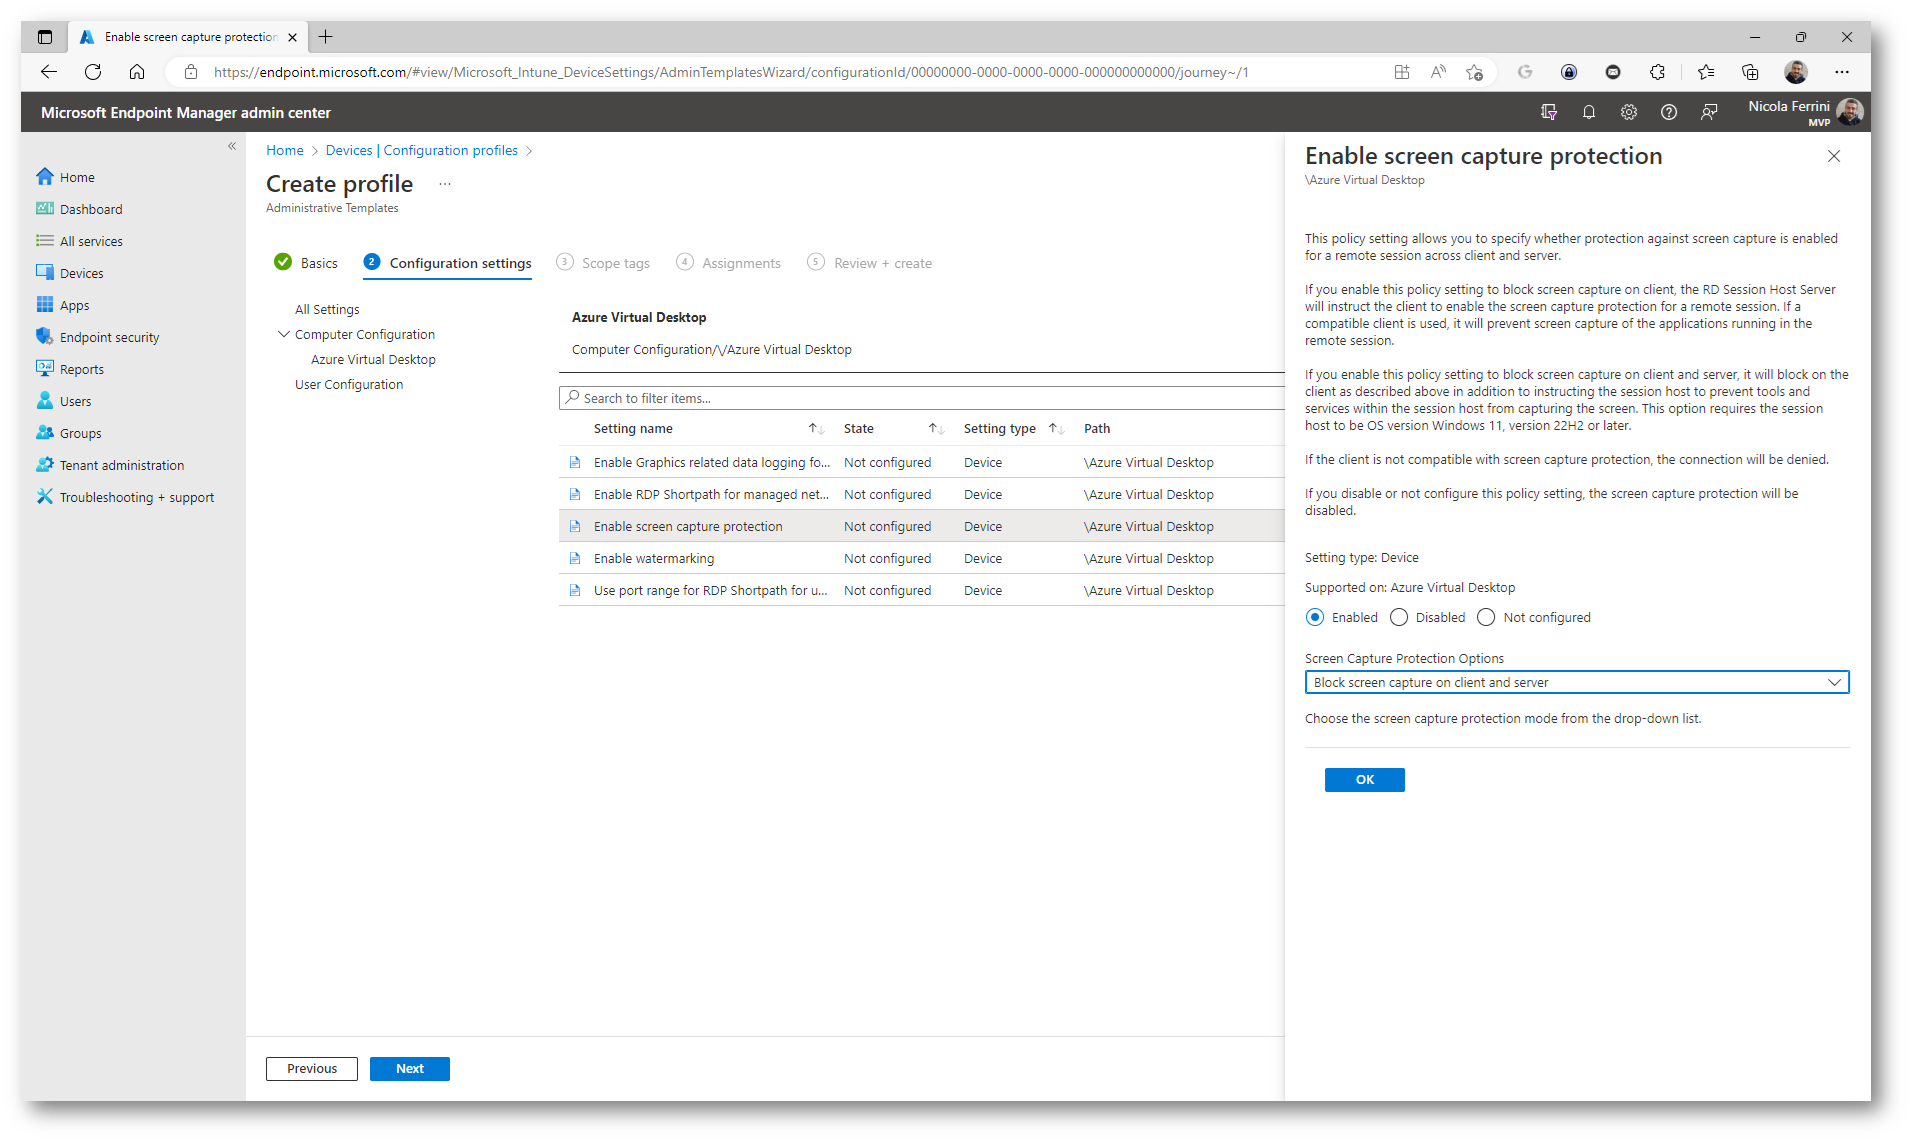
Task: Go to the Configuration settings step
Action: pyautogui.click(x=448, y=262)
